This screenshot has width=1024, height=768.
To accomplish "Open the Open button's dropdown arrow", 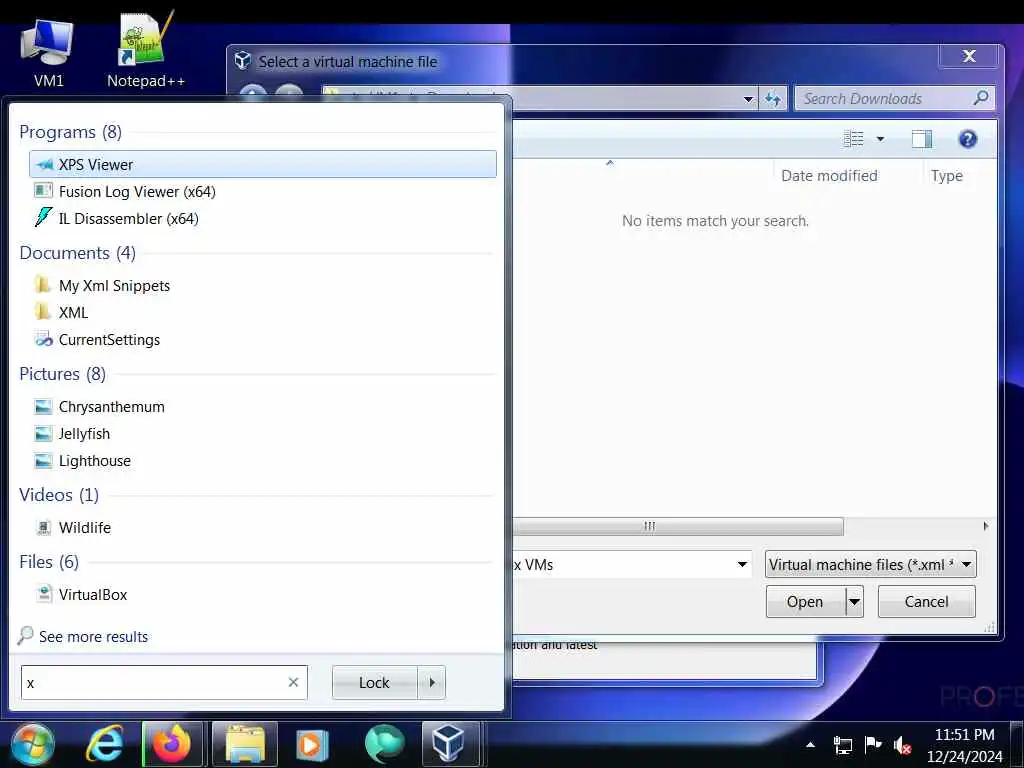I will pos(854,601).
